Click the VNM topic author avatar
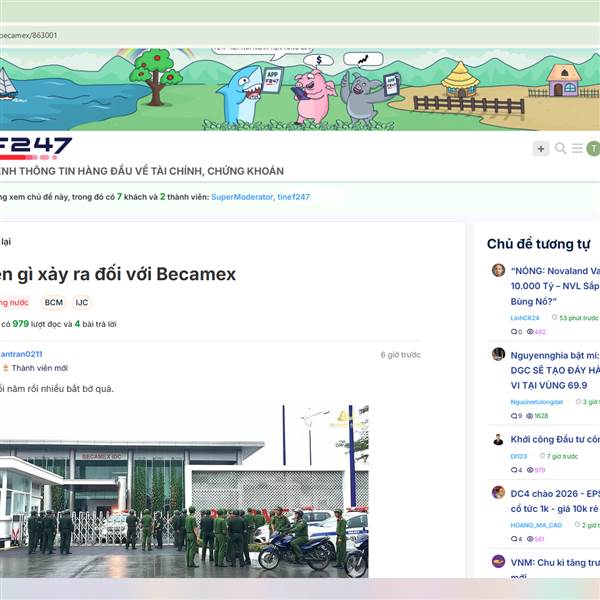600x600 pixels. tap(498, 561)
